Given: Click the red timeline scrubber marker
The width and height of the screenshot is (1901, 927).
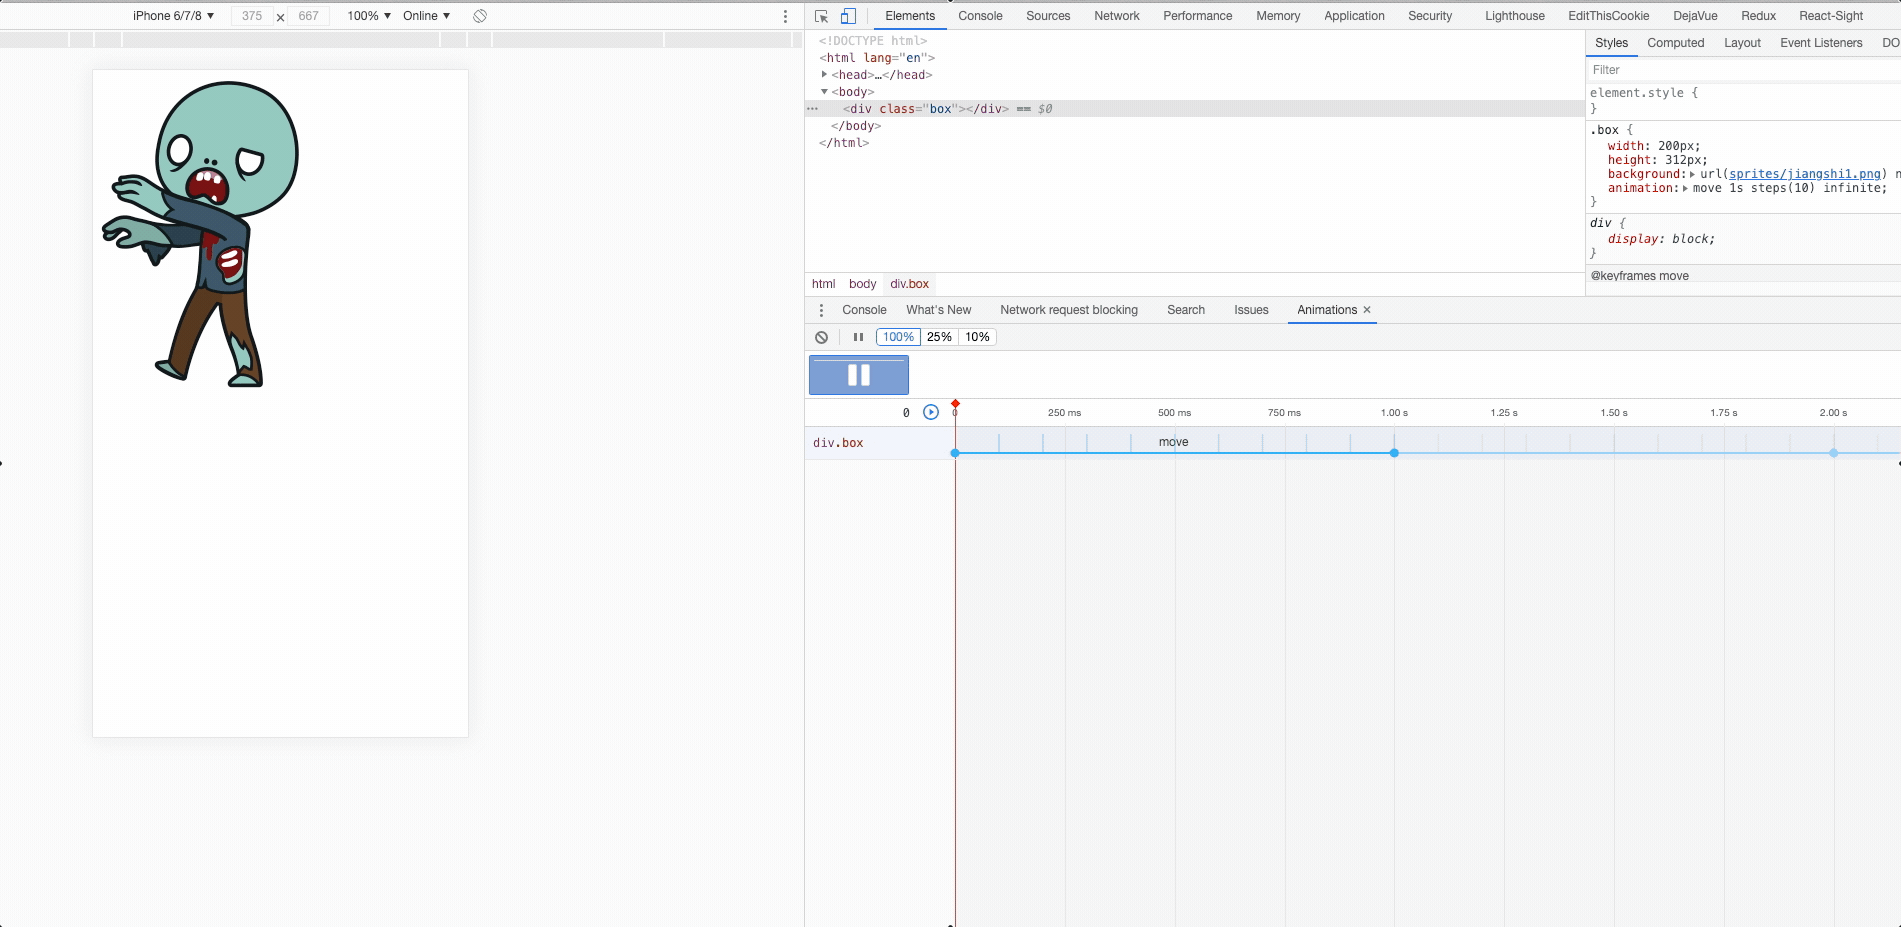Looking at the screenshot, I should tap(955, 404).
